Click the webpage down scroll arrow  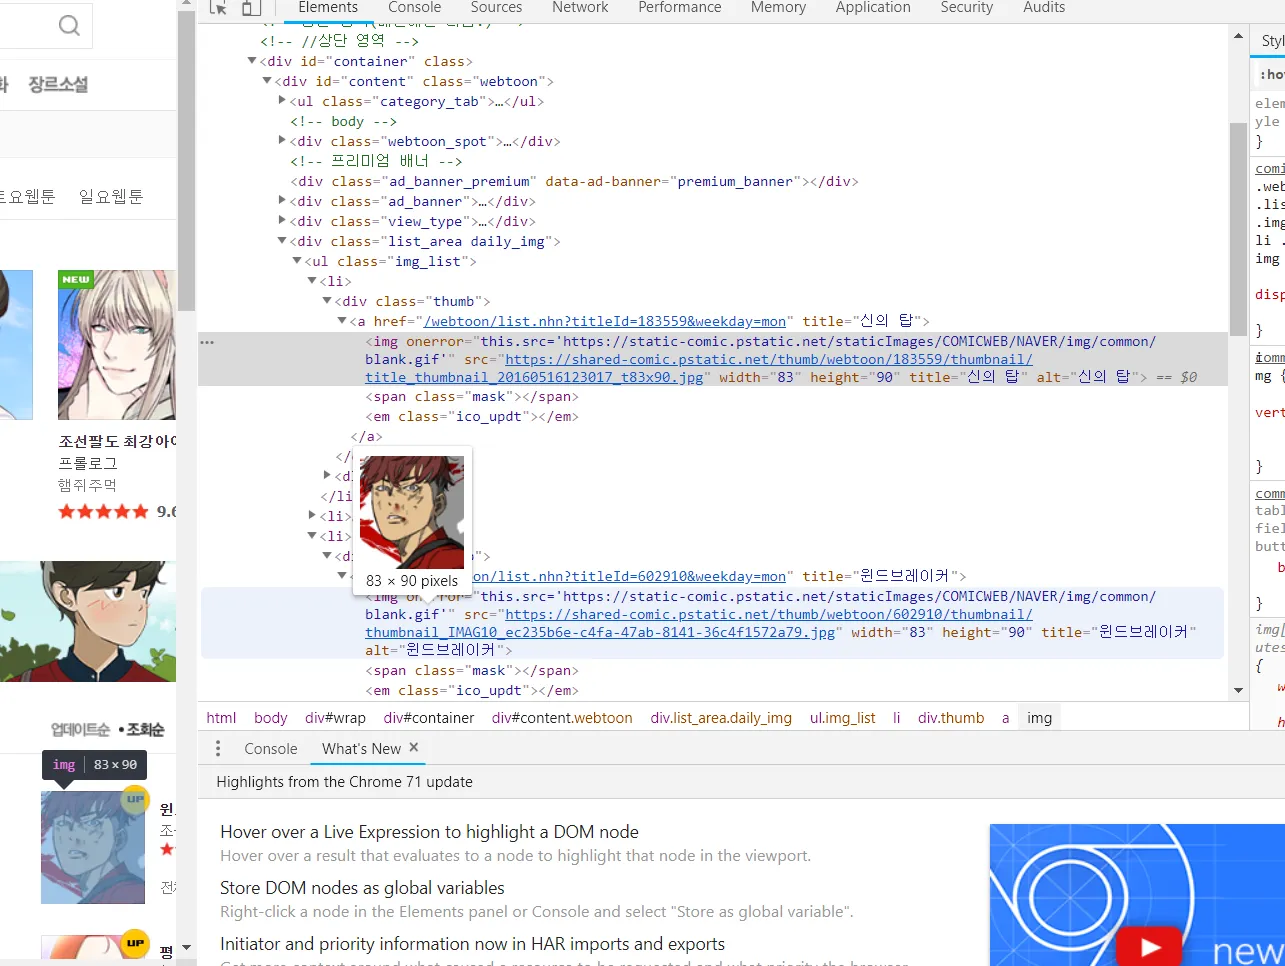click(186, 947)
